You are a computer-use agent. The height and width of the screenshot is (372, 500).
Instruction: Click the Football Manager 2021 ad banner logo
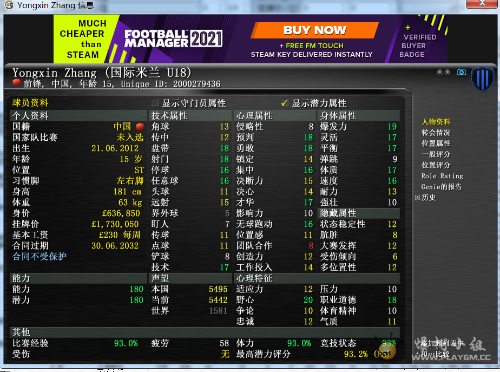point(173,39)
